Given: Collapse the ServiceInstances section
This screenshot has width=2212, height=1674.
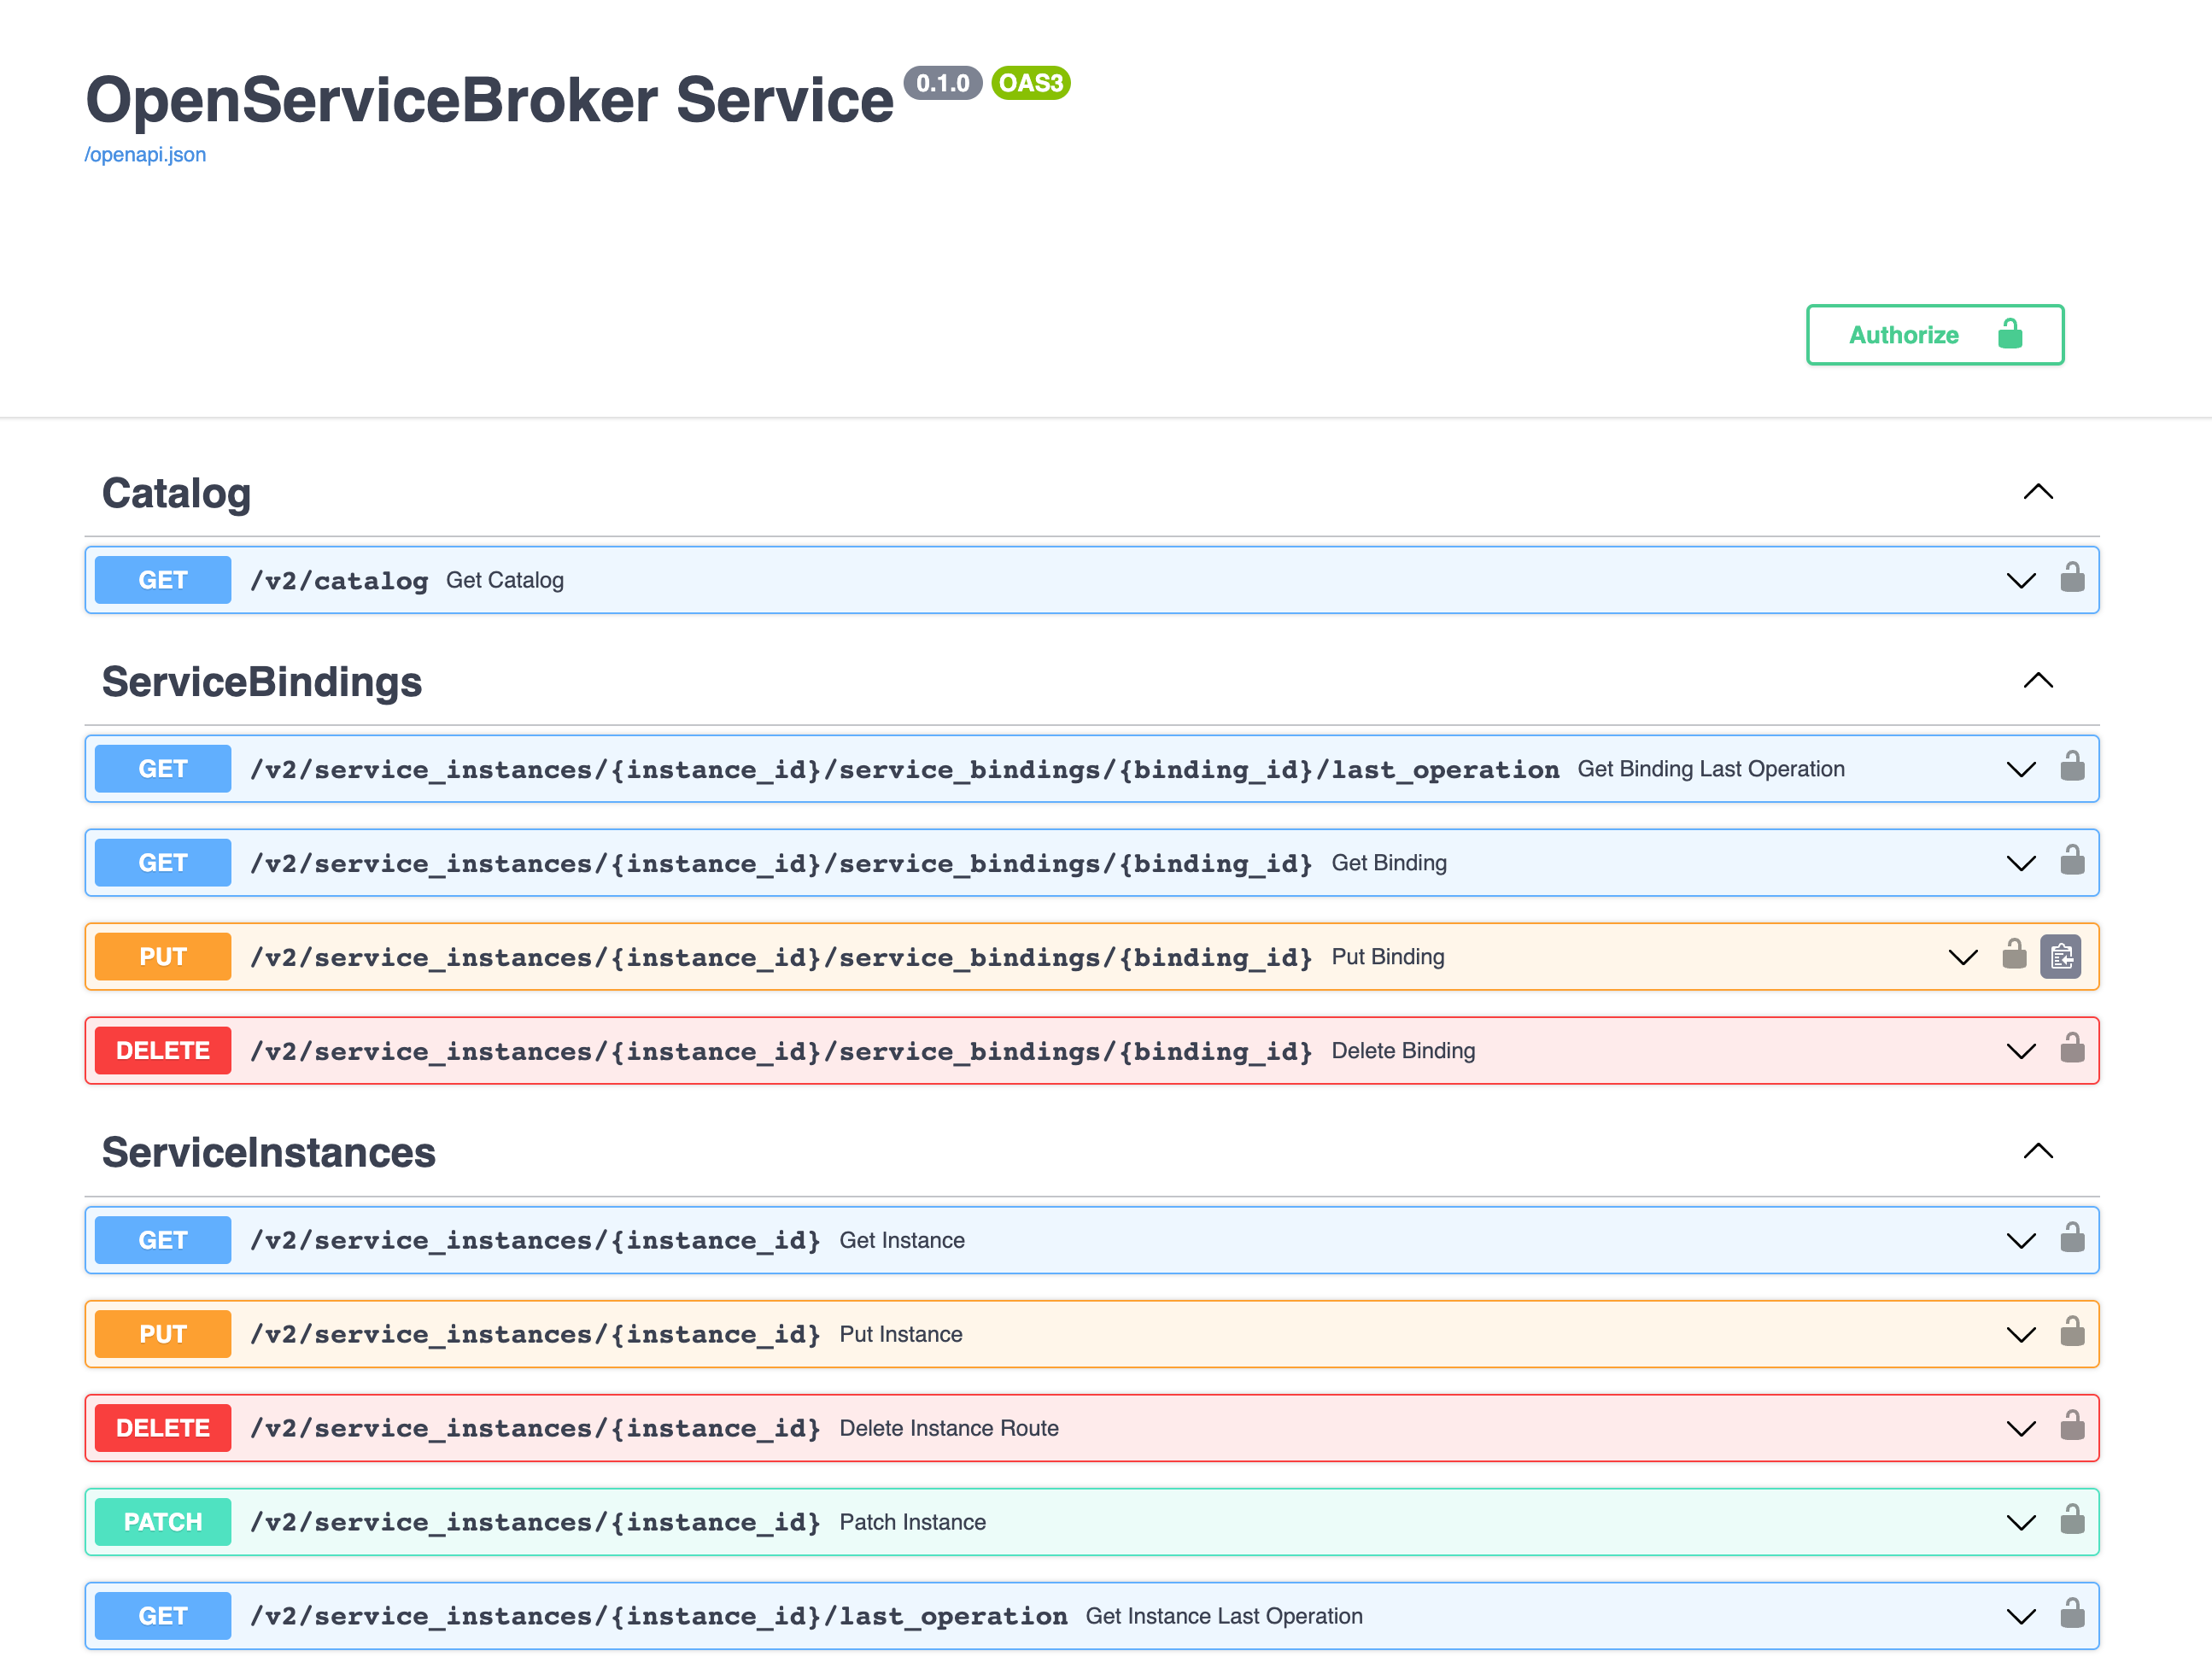Looking at the screenshot, I should coord(2038,1151).
